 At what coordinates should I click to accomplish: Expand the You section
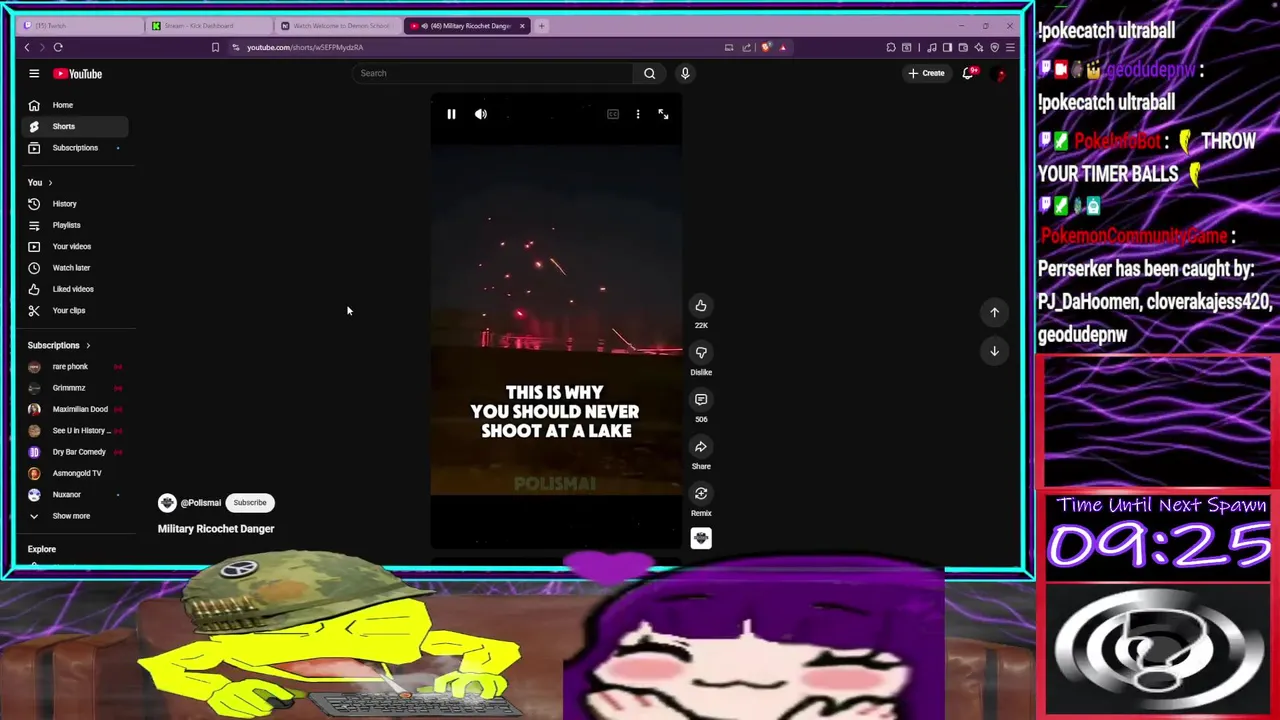[40, 183]
